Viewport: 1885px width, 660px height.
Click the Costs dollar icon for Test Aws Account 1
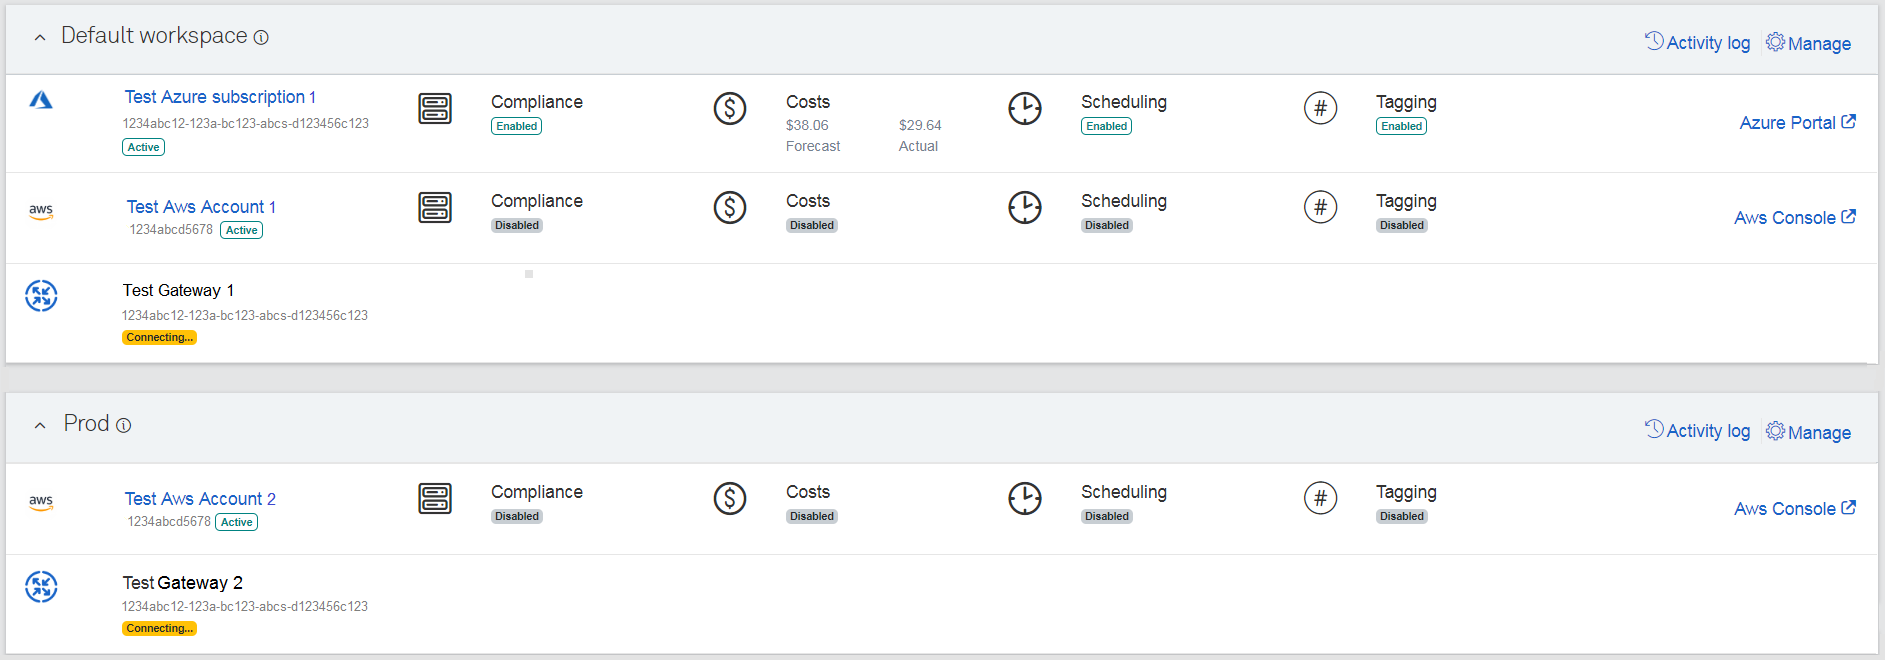[729, 207]
